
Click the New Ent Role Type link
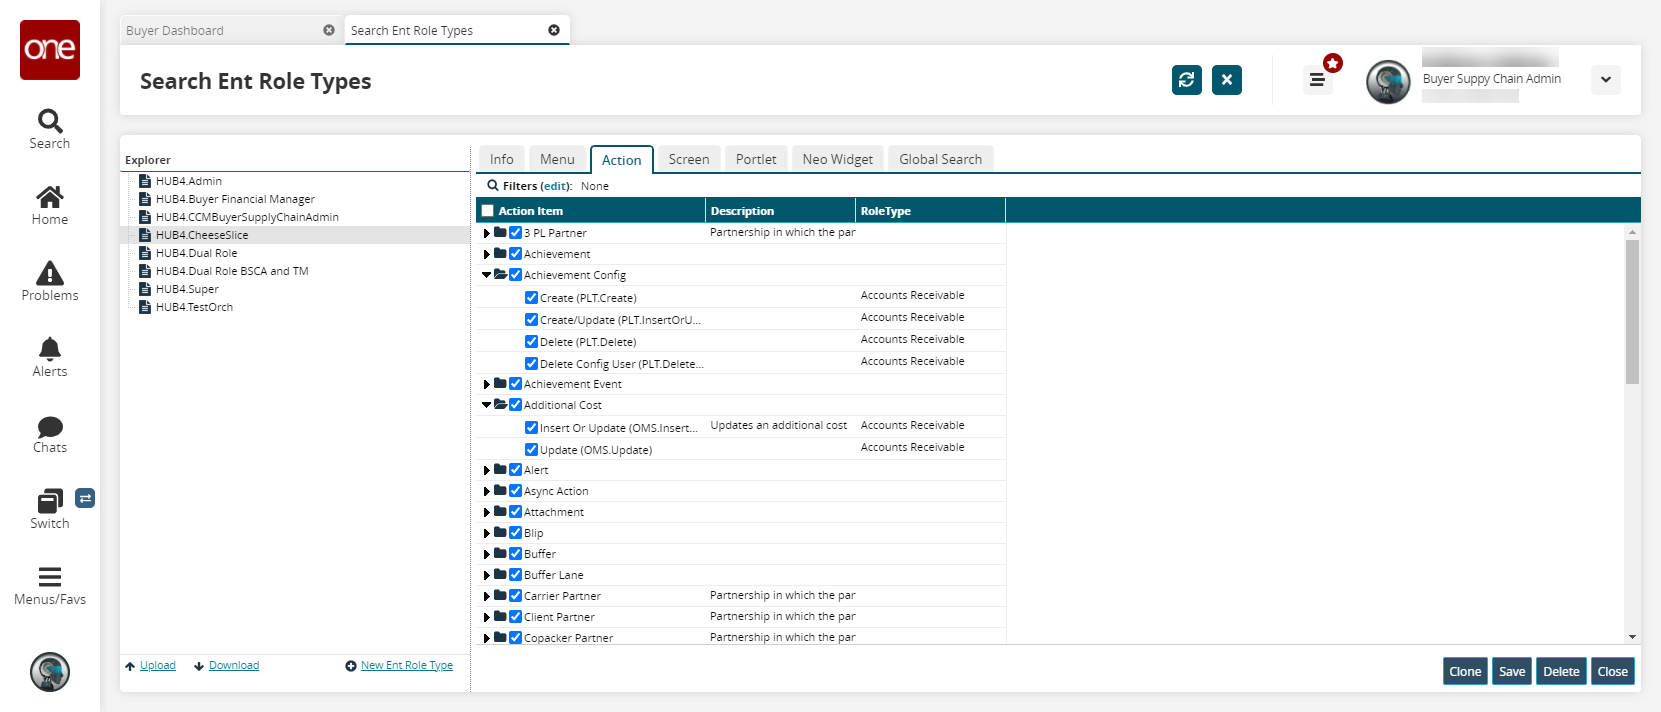click(406, 665)
